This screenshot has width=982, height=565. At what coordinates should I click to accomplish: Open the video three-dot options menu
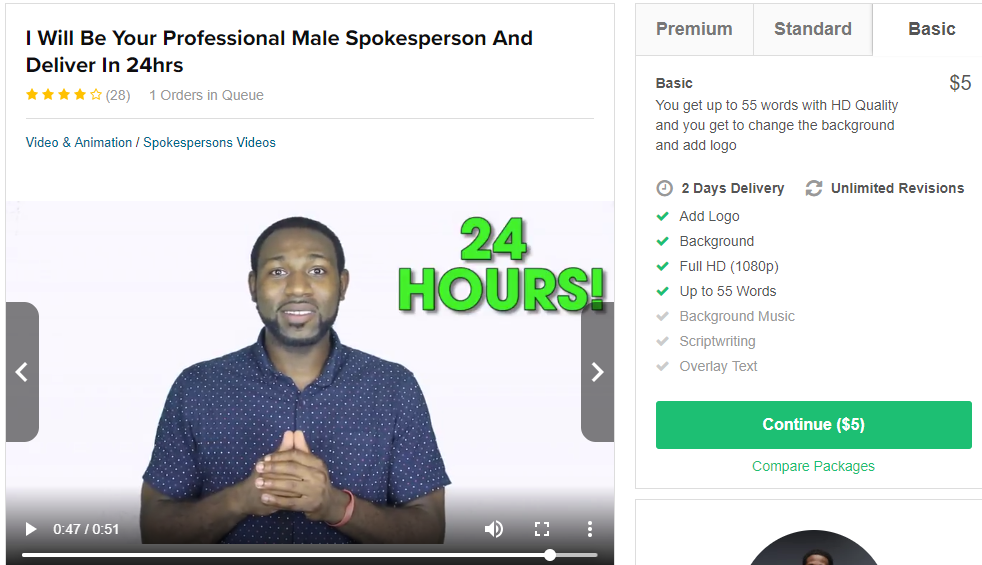pos(589,529)
